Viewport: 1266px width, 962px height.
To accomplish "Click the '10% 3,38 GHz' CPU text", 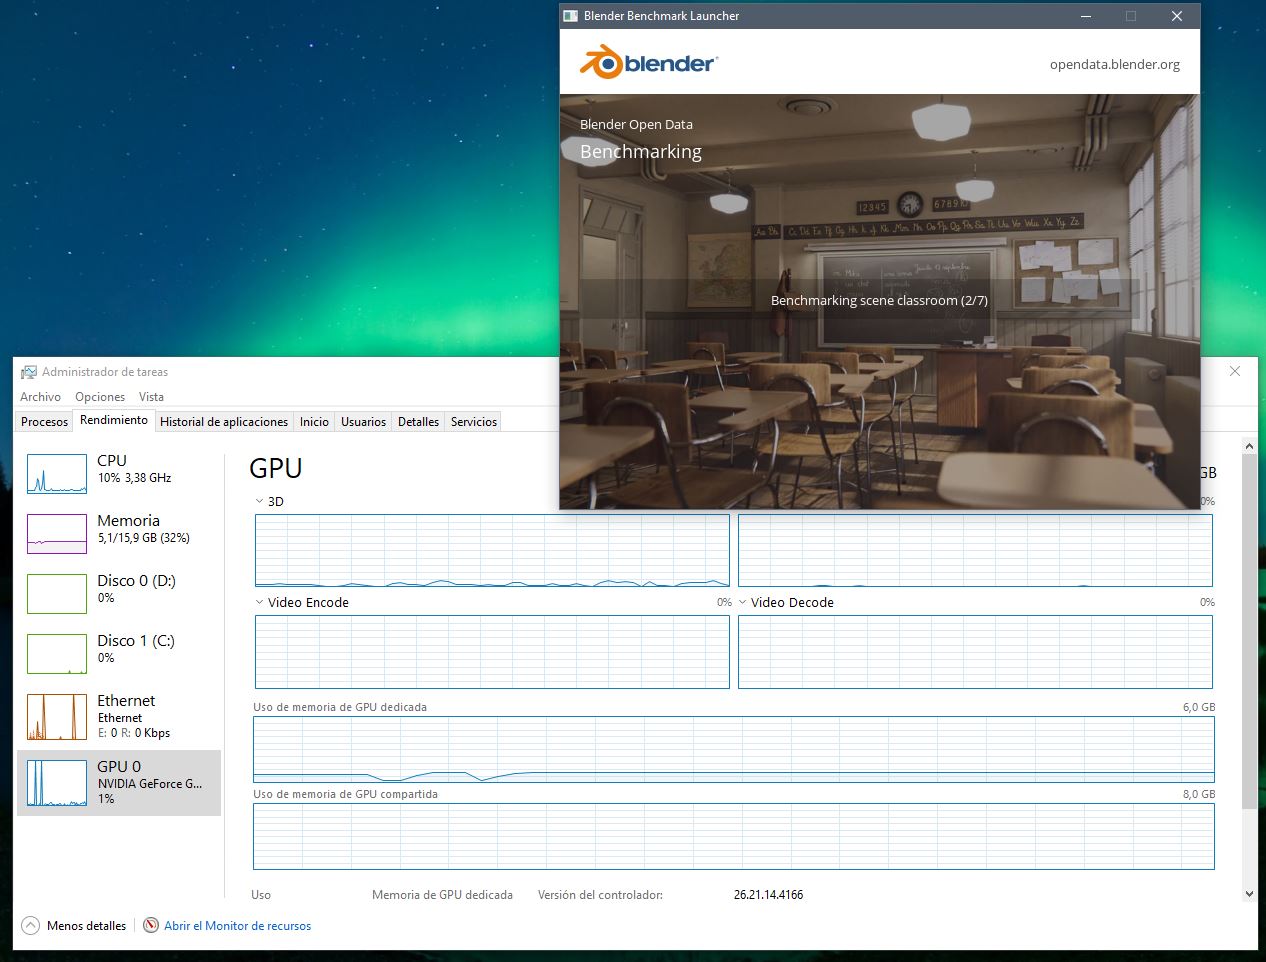I will [134, 478].
